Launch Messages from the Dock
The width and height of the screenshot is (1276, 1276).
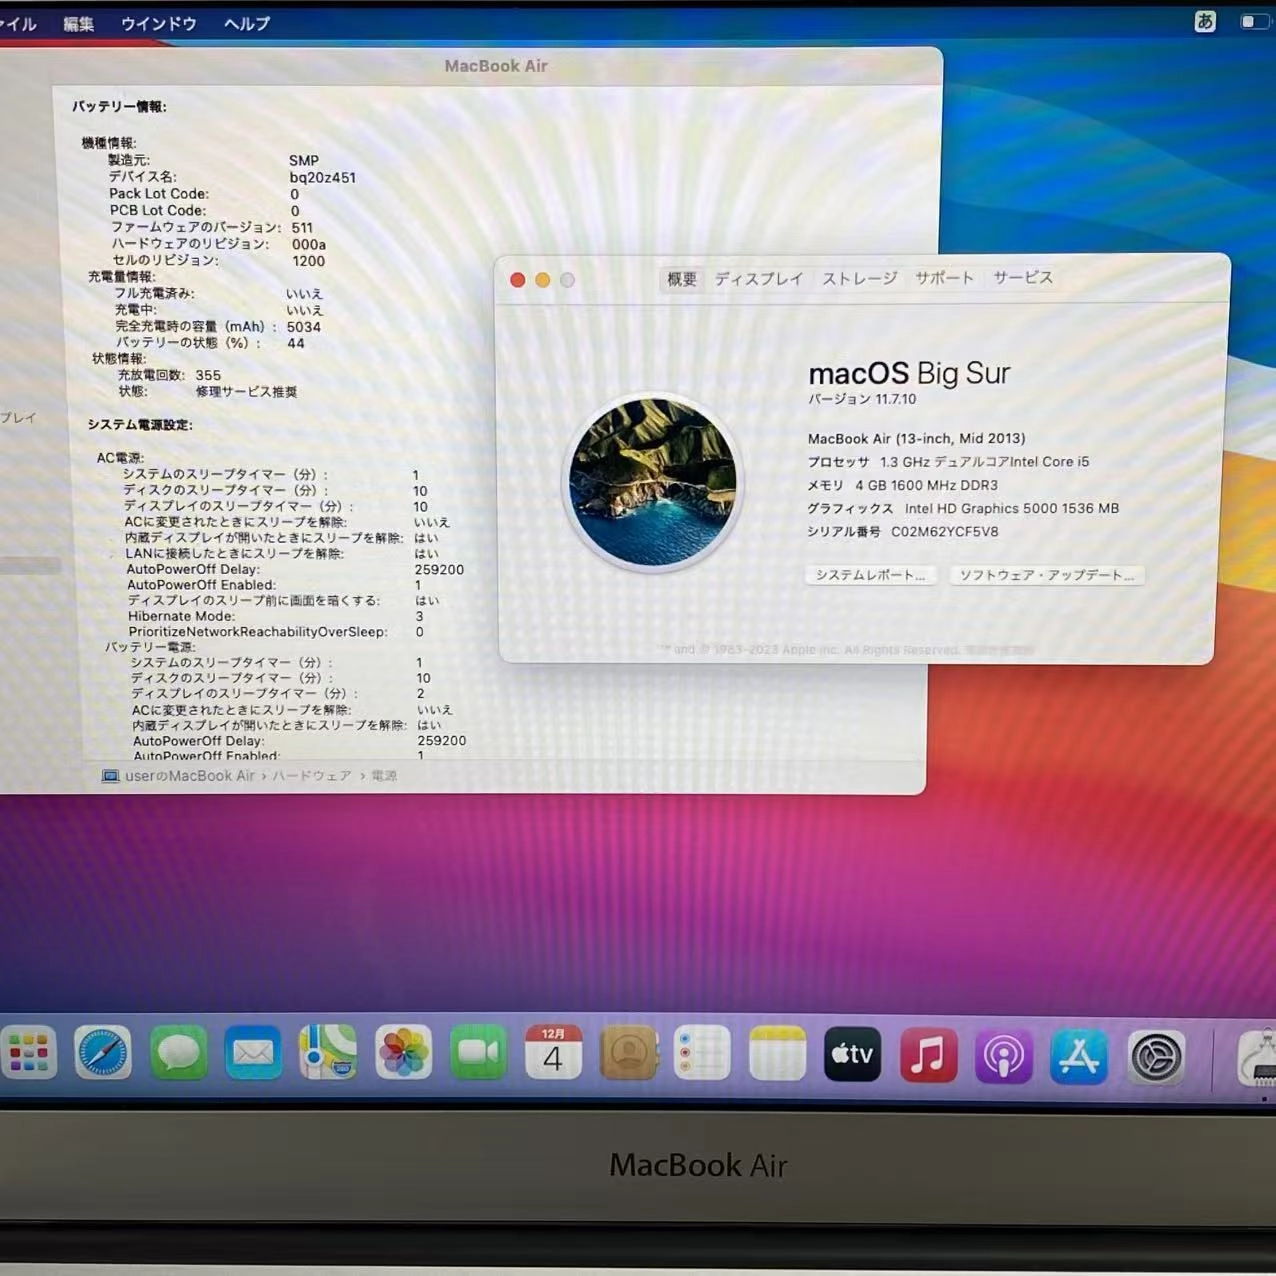click(178, 1053)
